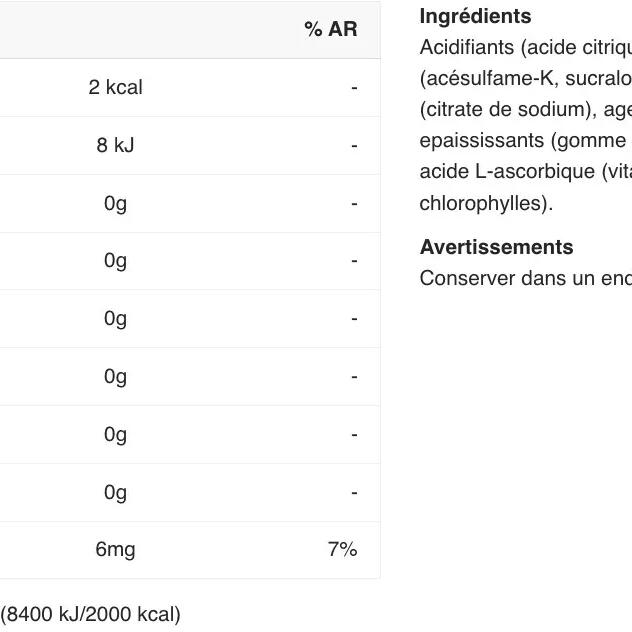This screenshot has width=632, height=632.
Task: Click the Conserver dans un endroit text
Action: 525,278
